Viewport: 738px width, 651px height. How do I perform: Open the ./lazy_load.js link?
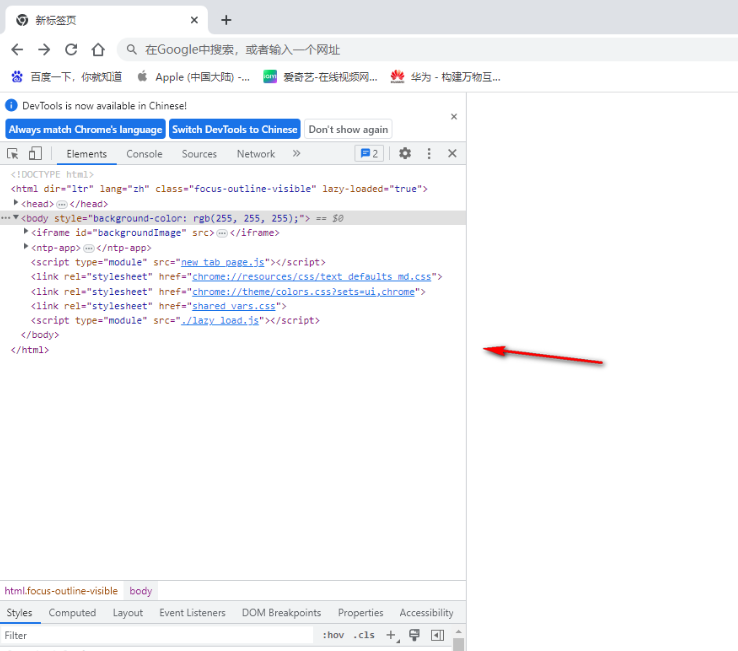220,321
